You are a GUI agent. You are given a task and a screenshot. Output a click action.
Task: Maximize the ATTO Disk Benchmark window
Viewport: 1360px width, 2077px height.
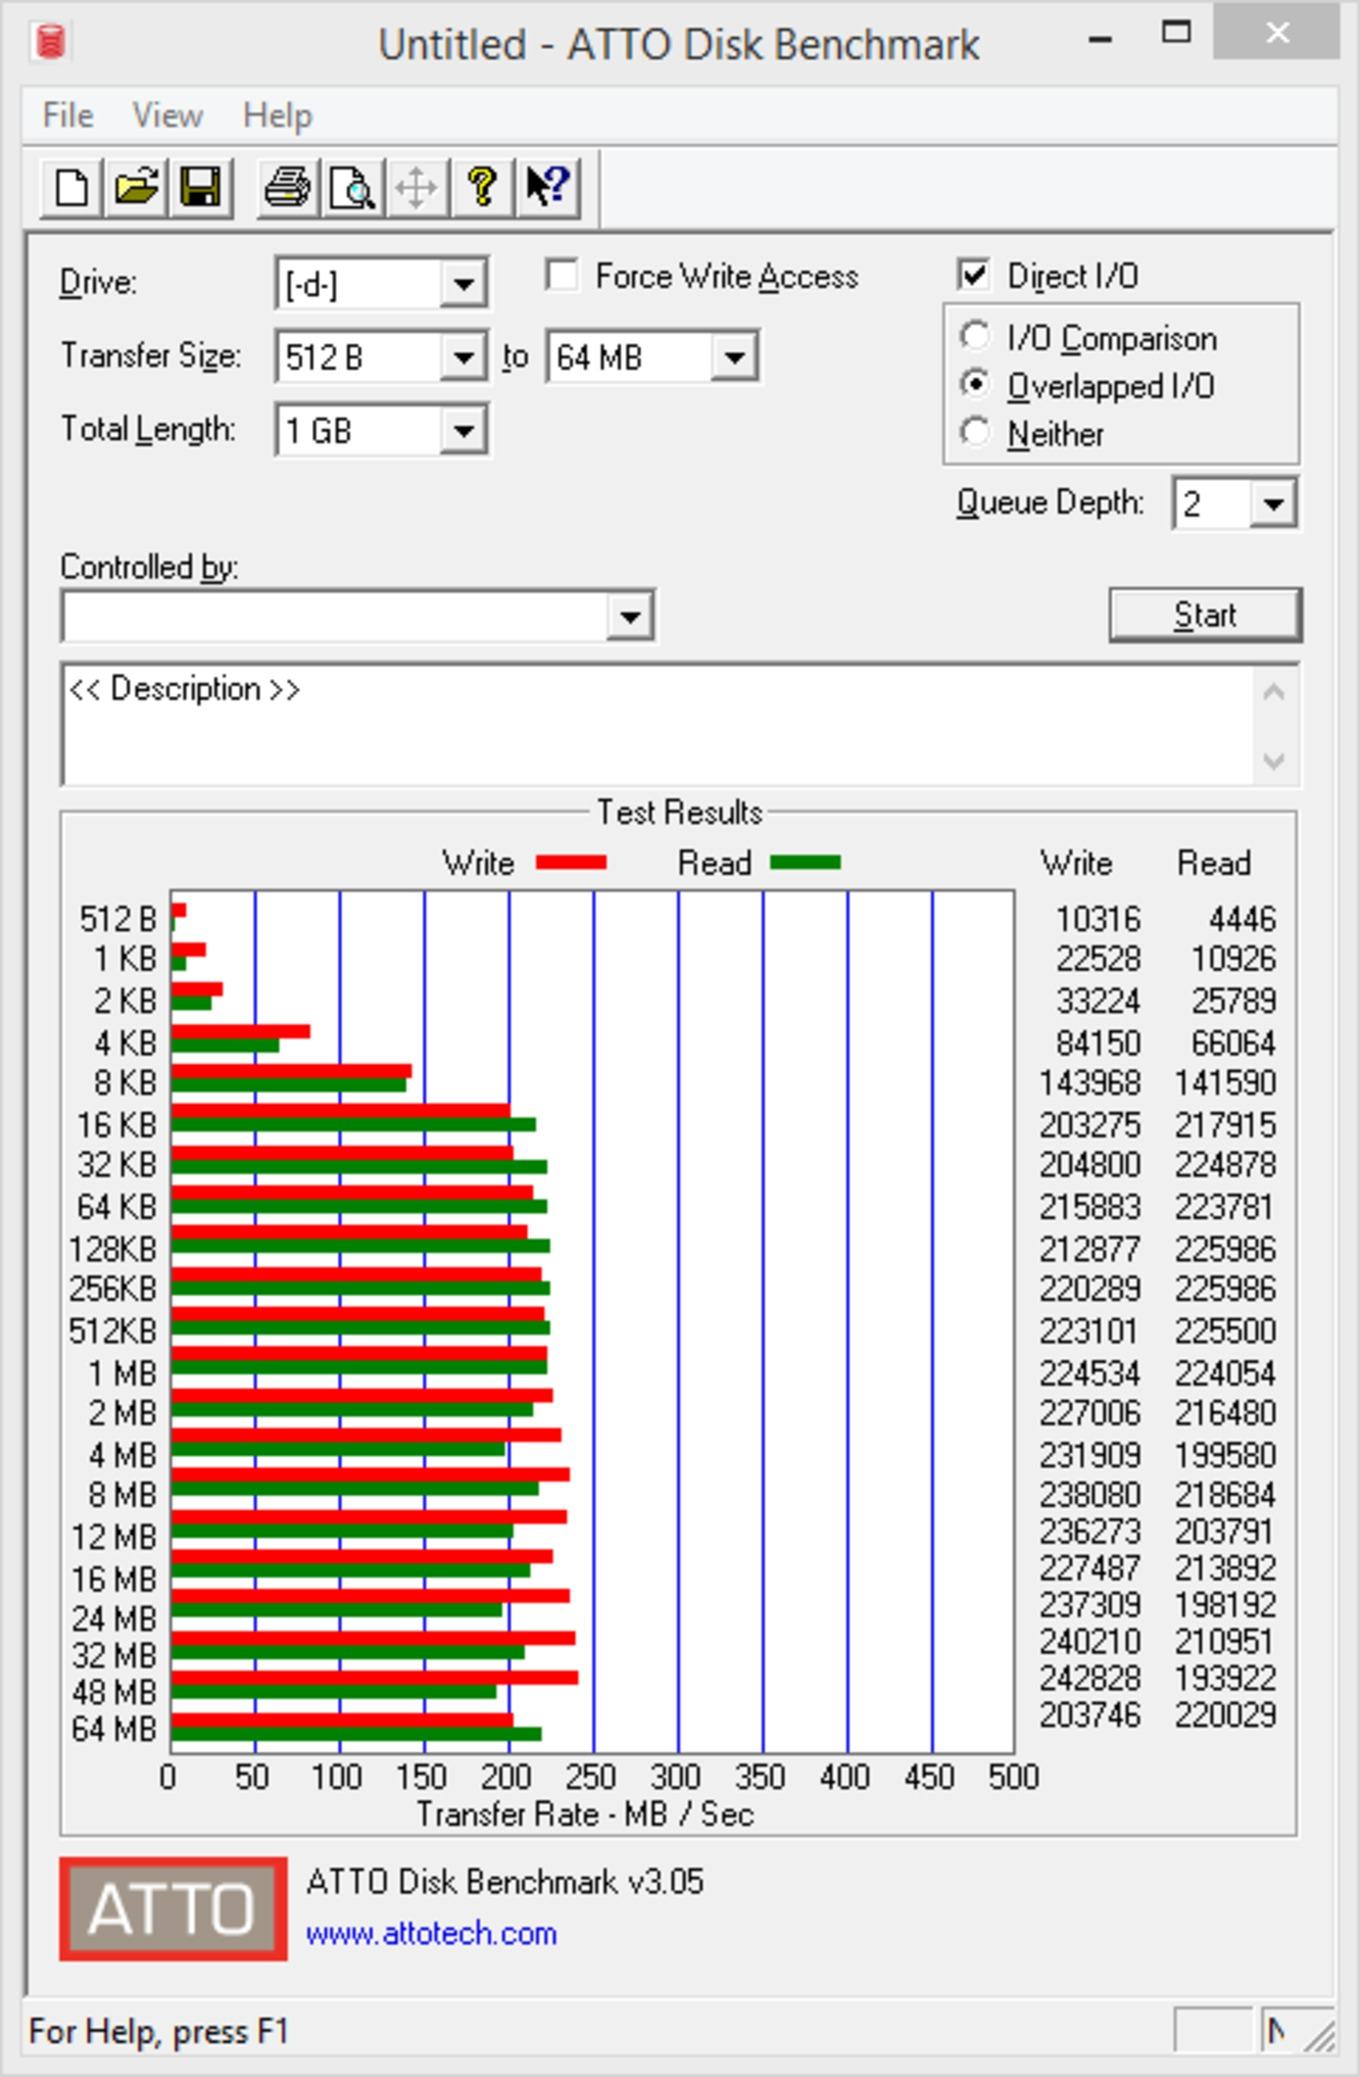[1177, 34]
